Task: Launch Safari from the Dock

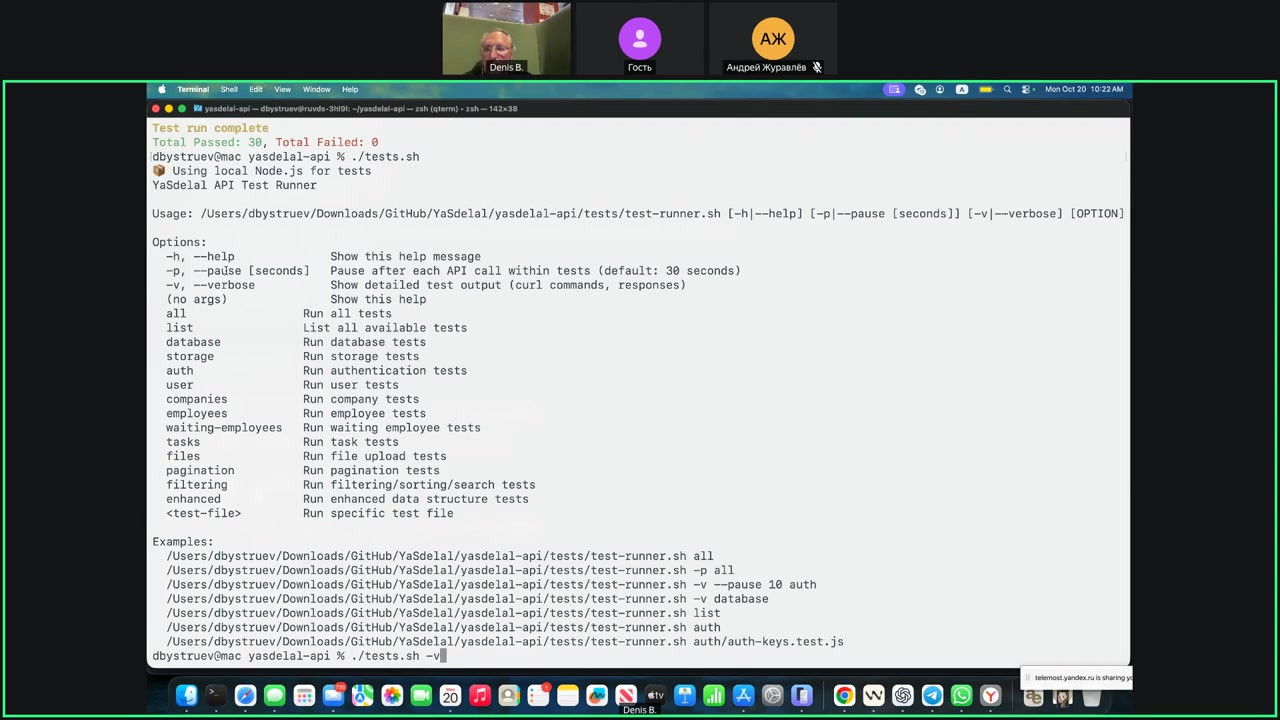Action: [x=245, y=696]
